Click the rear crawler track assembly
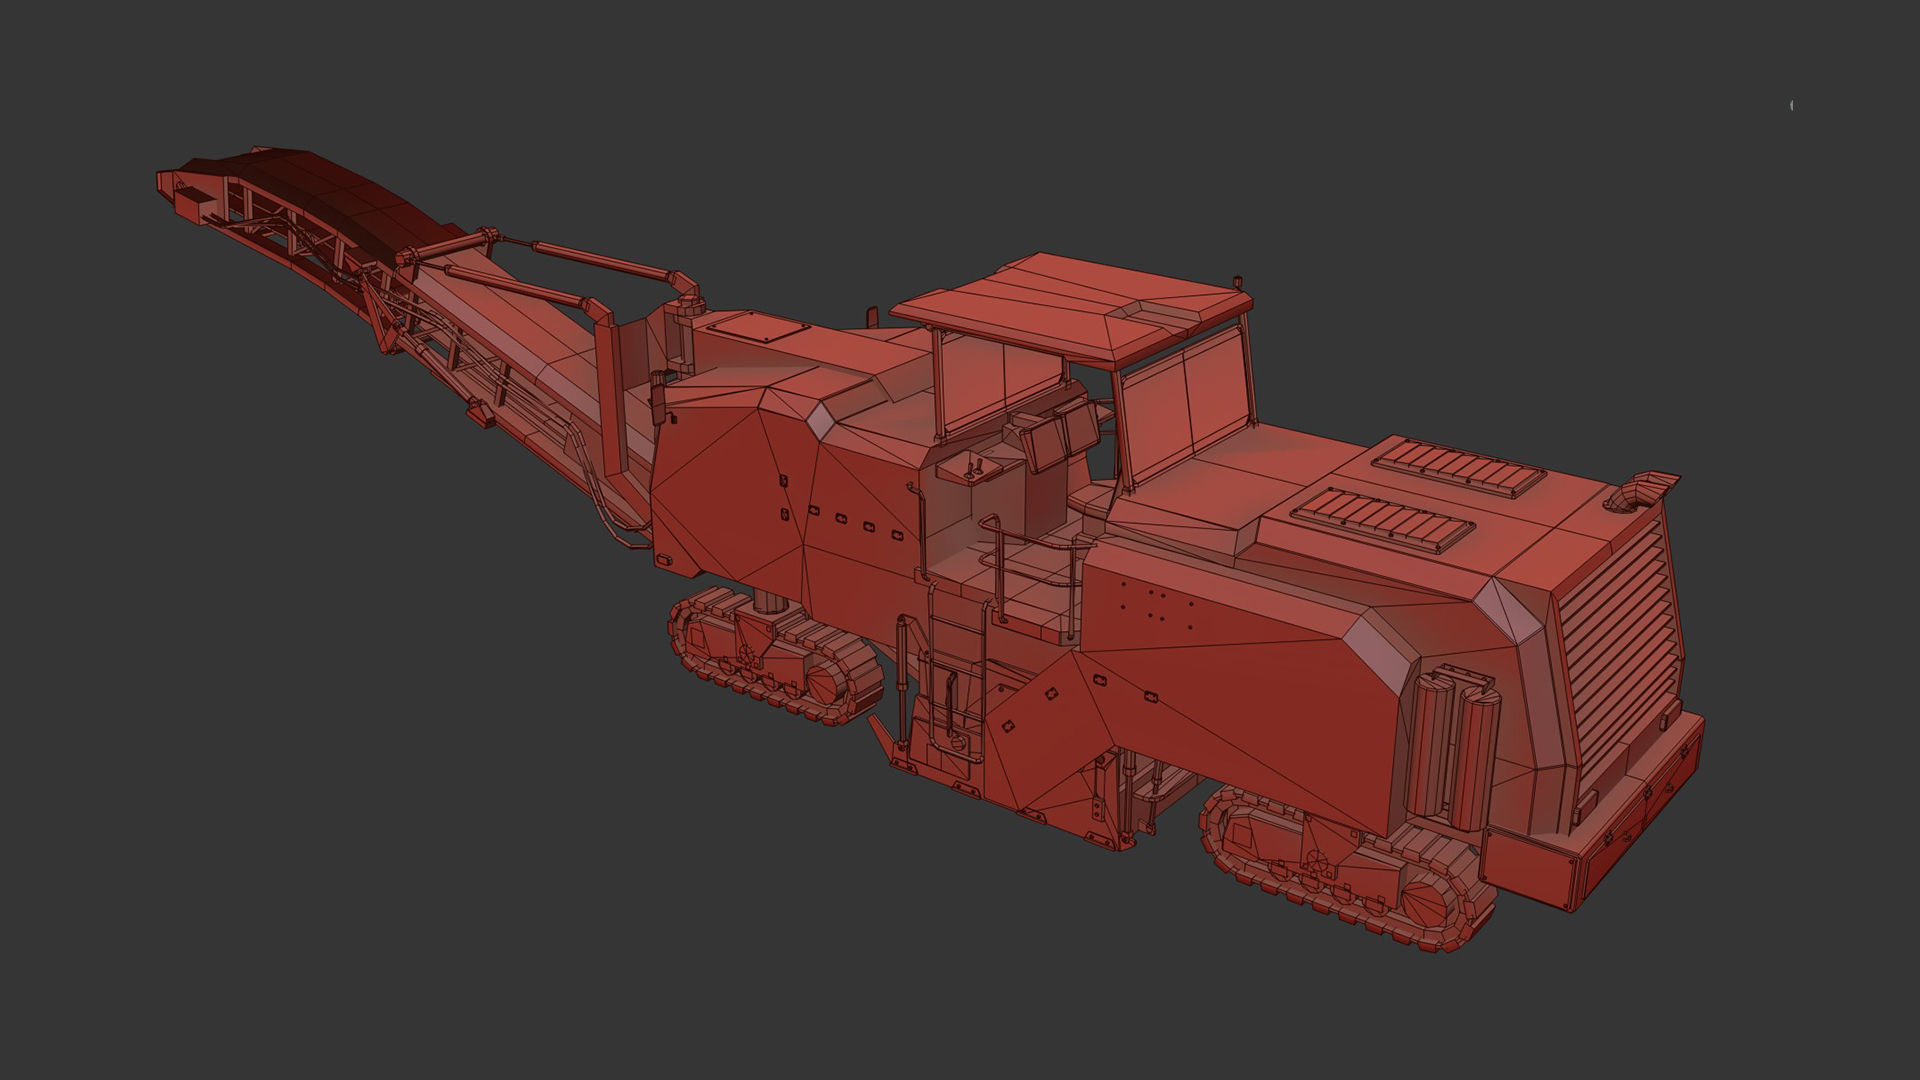1920x1080 pixels. [1347, 869]
